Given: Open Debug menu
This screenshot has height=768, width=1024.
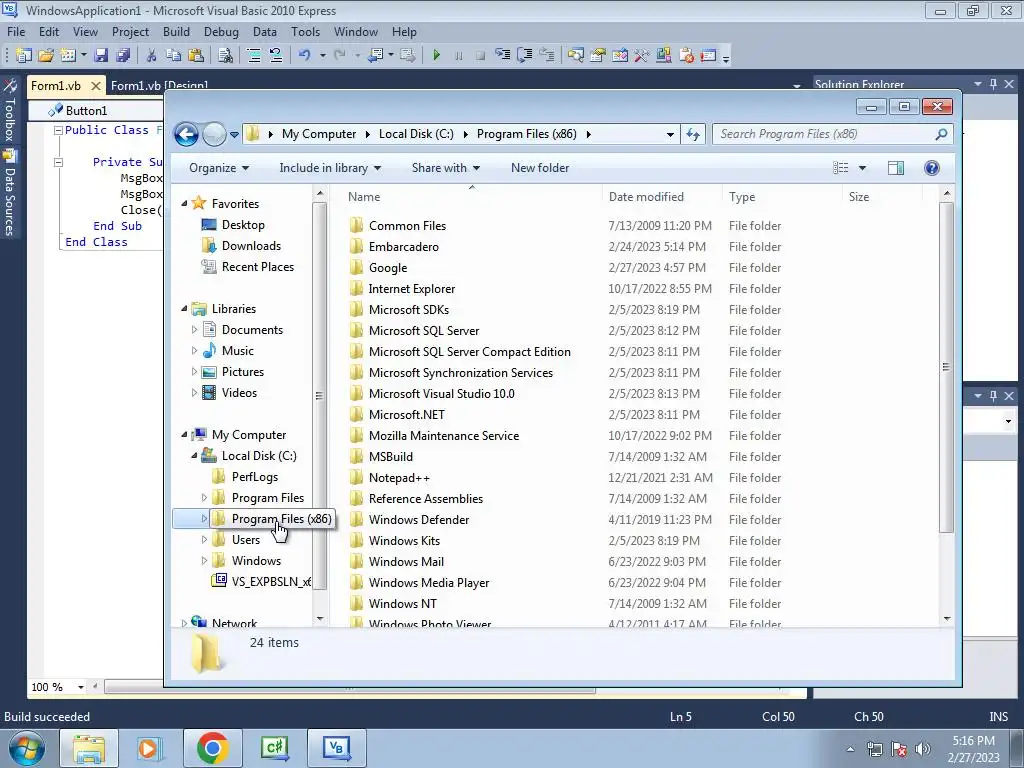Looking at the screenshot, I should 221,31.
